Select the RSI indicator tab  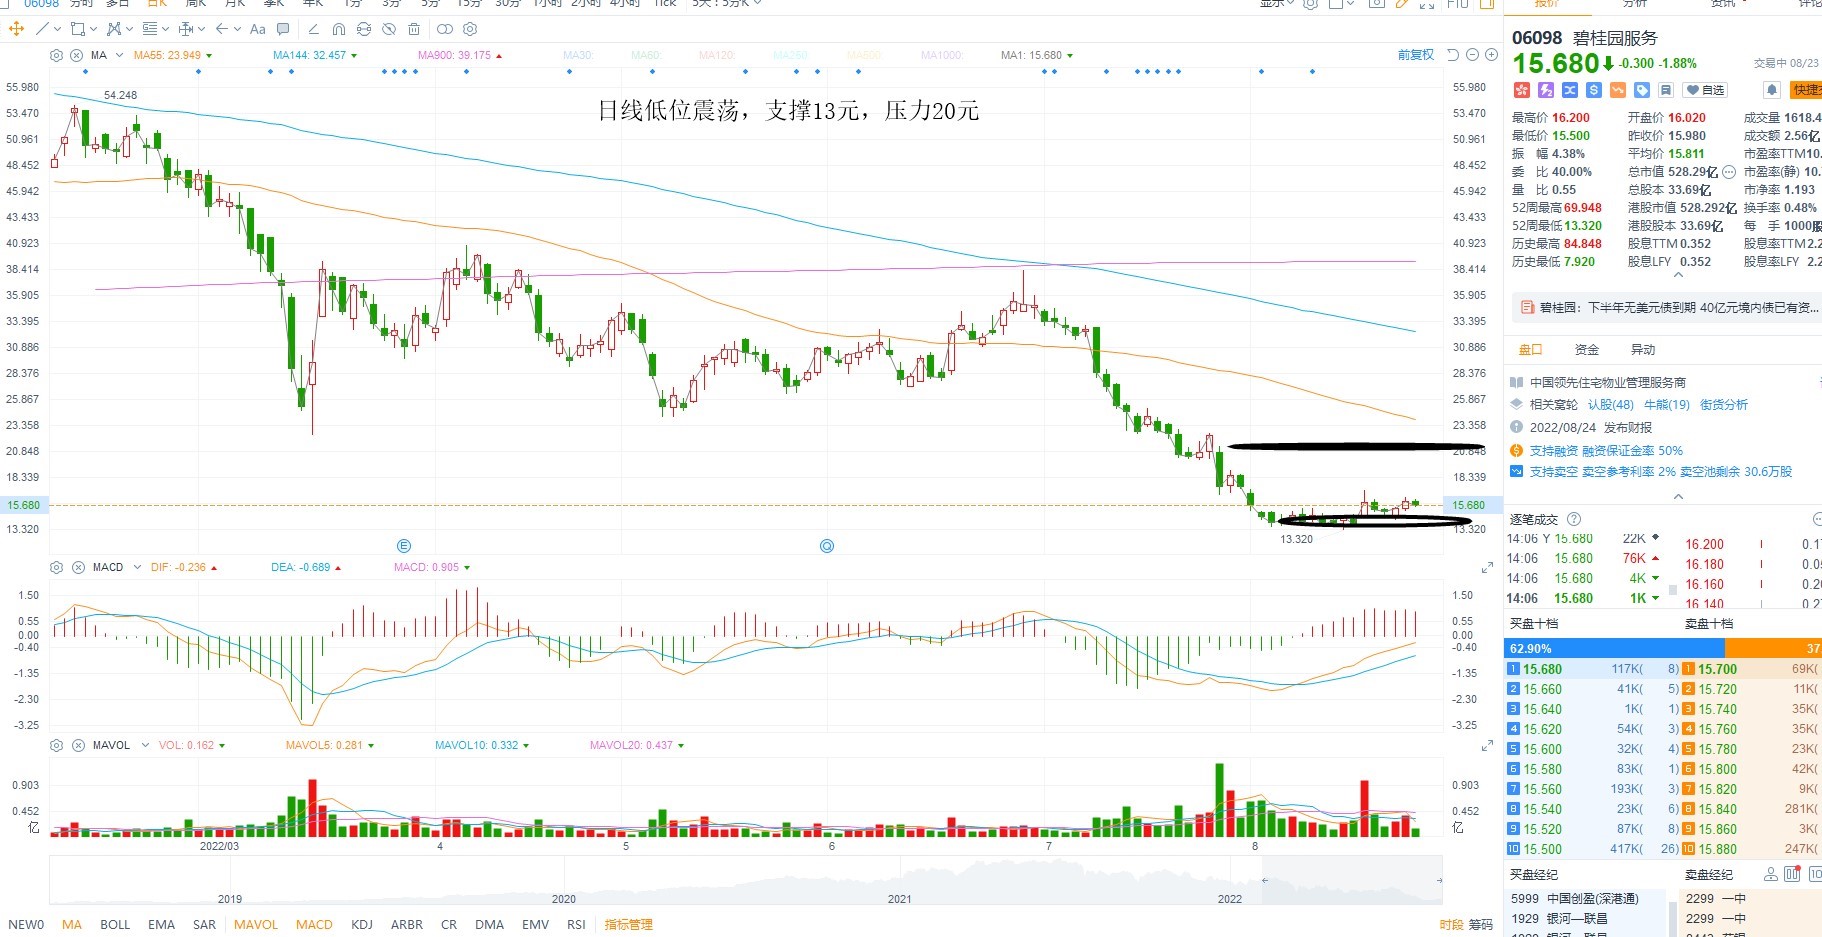click(576, 924)
